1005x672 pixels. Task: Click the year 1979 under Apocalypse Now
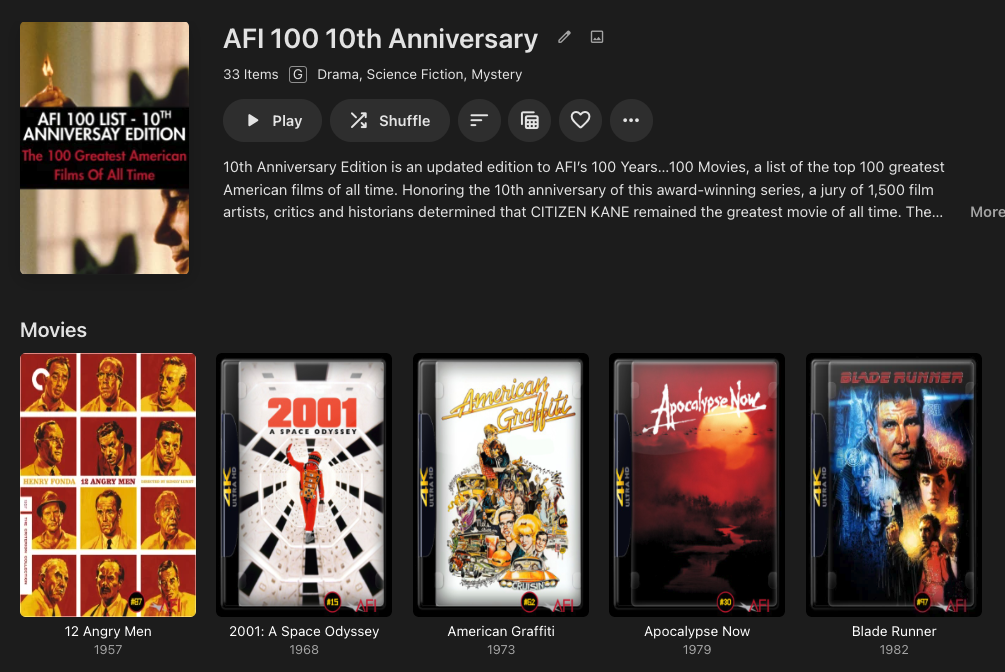coord(697,650)
